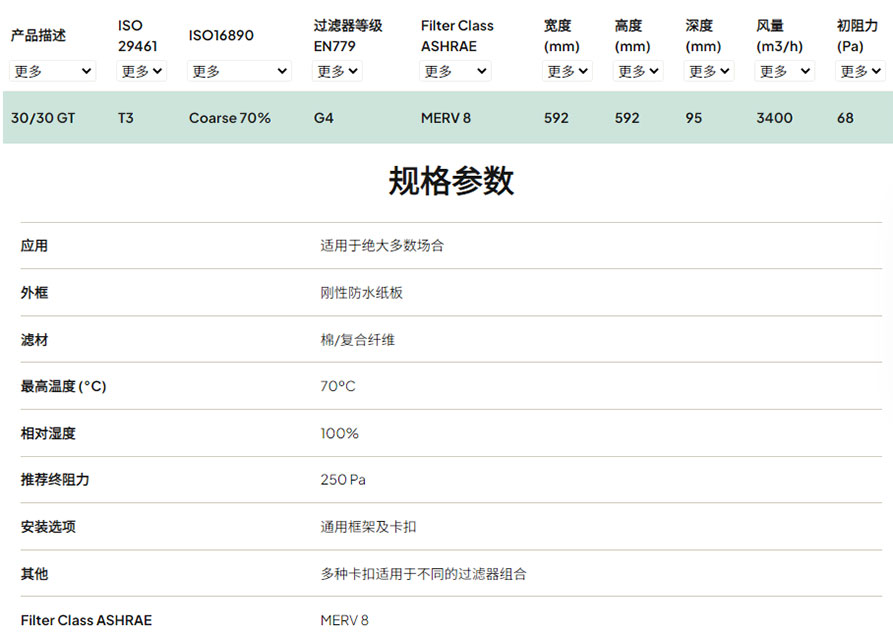Viewport: 893px width, 637px height.
Task: Click the 安装选项 label
Action: pyautogui.click(x=48, y=527)
